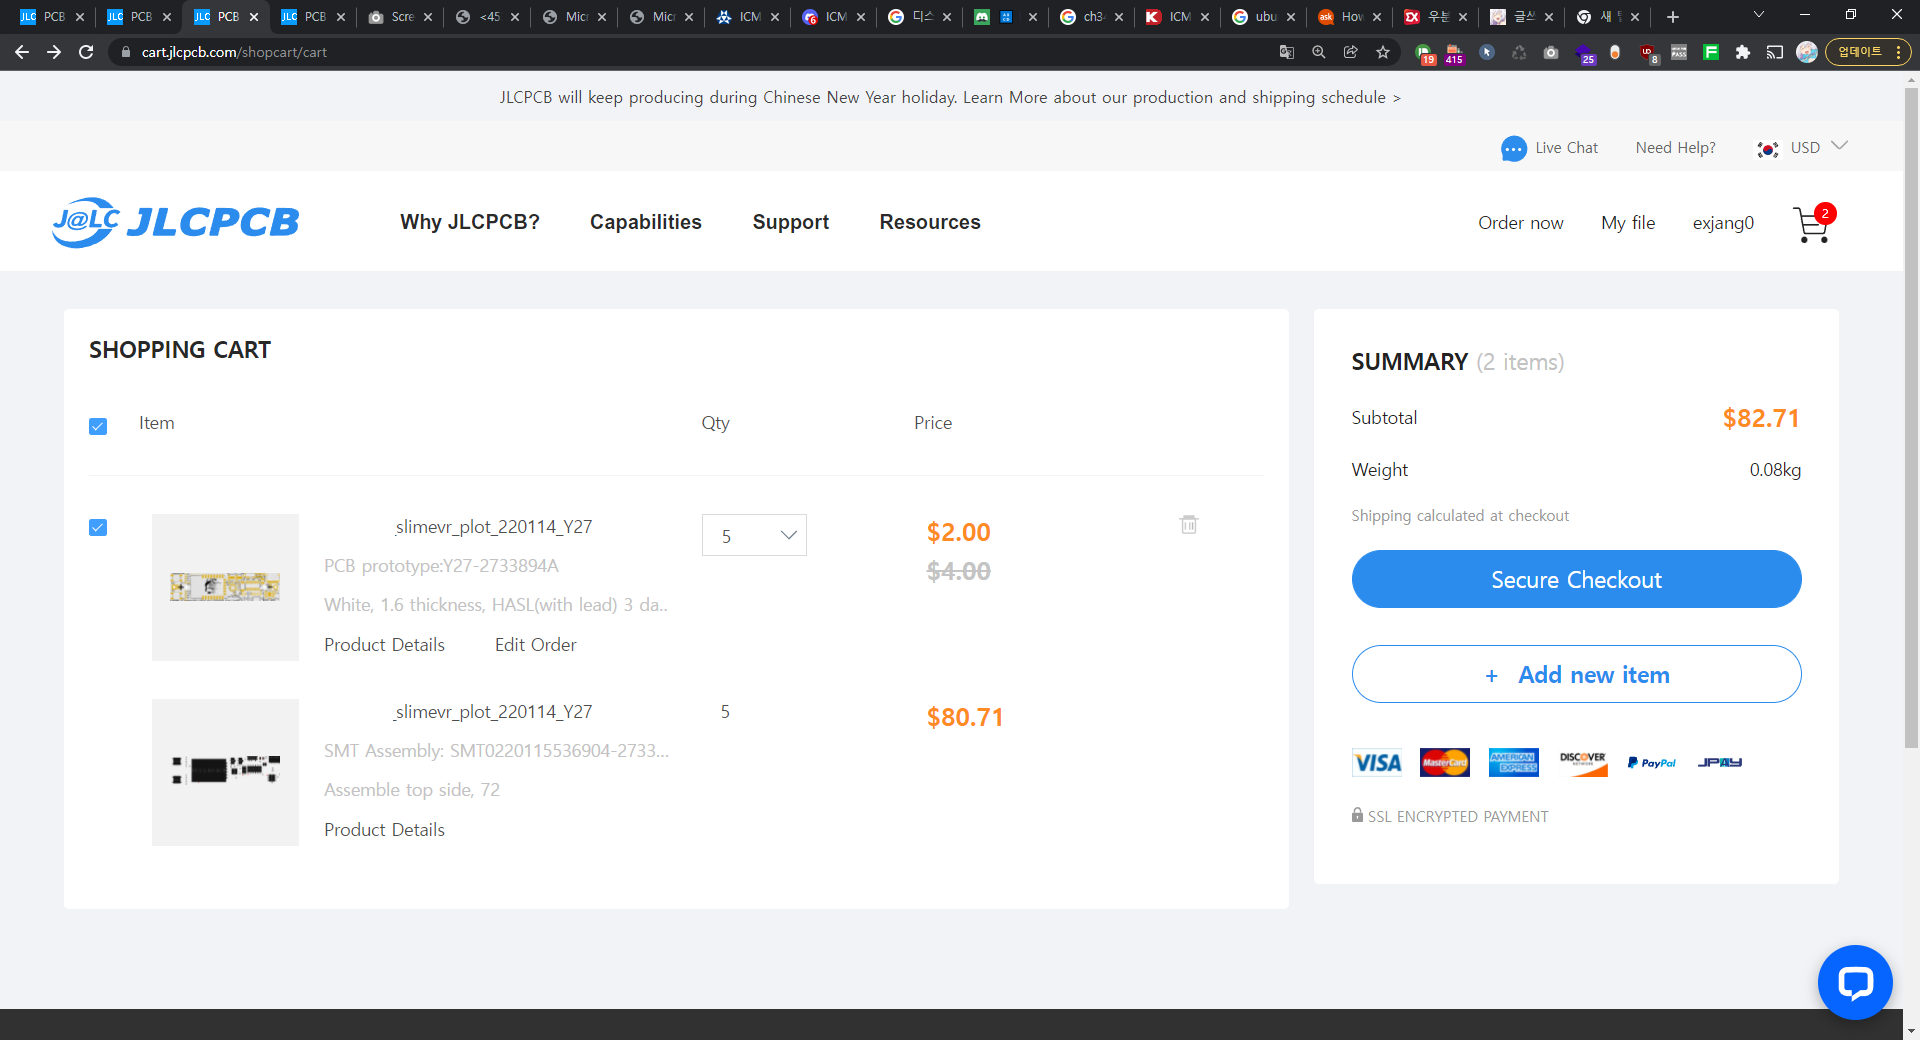The height and width of the screenshot is (1040, 1920).
Task: Open Product Details for PCB prototype item
Action: (x=384, y=645)
